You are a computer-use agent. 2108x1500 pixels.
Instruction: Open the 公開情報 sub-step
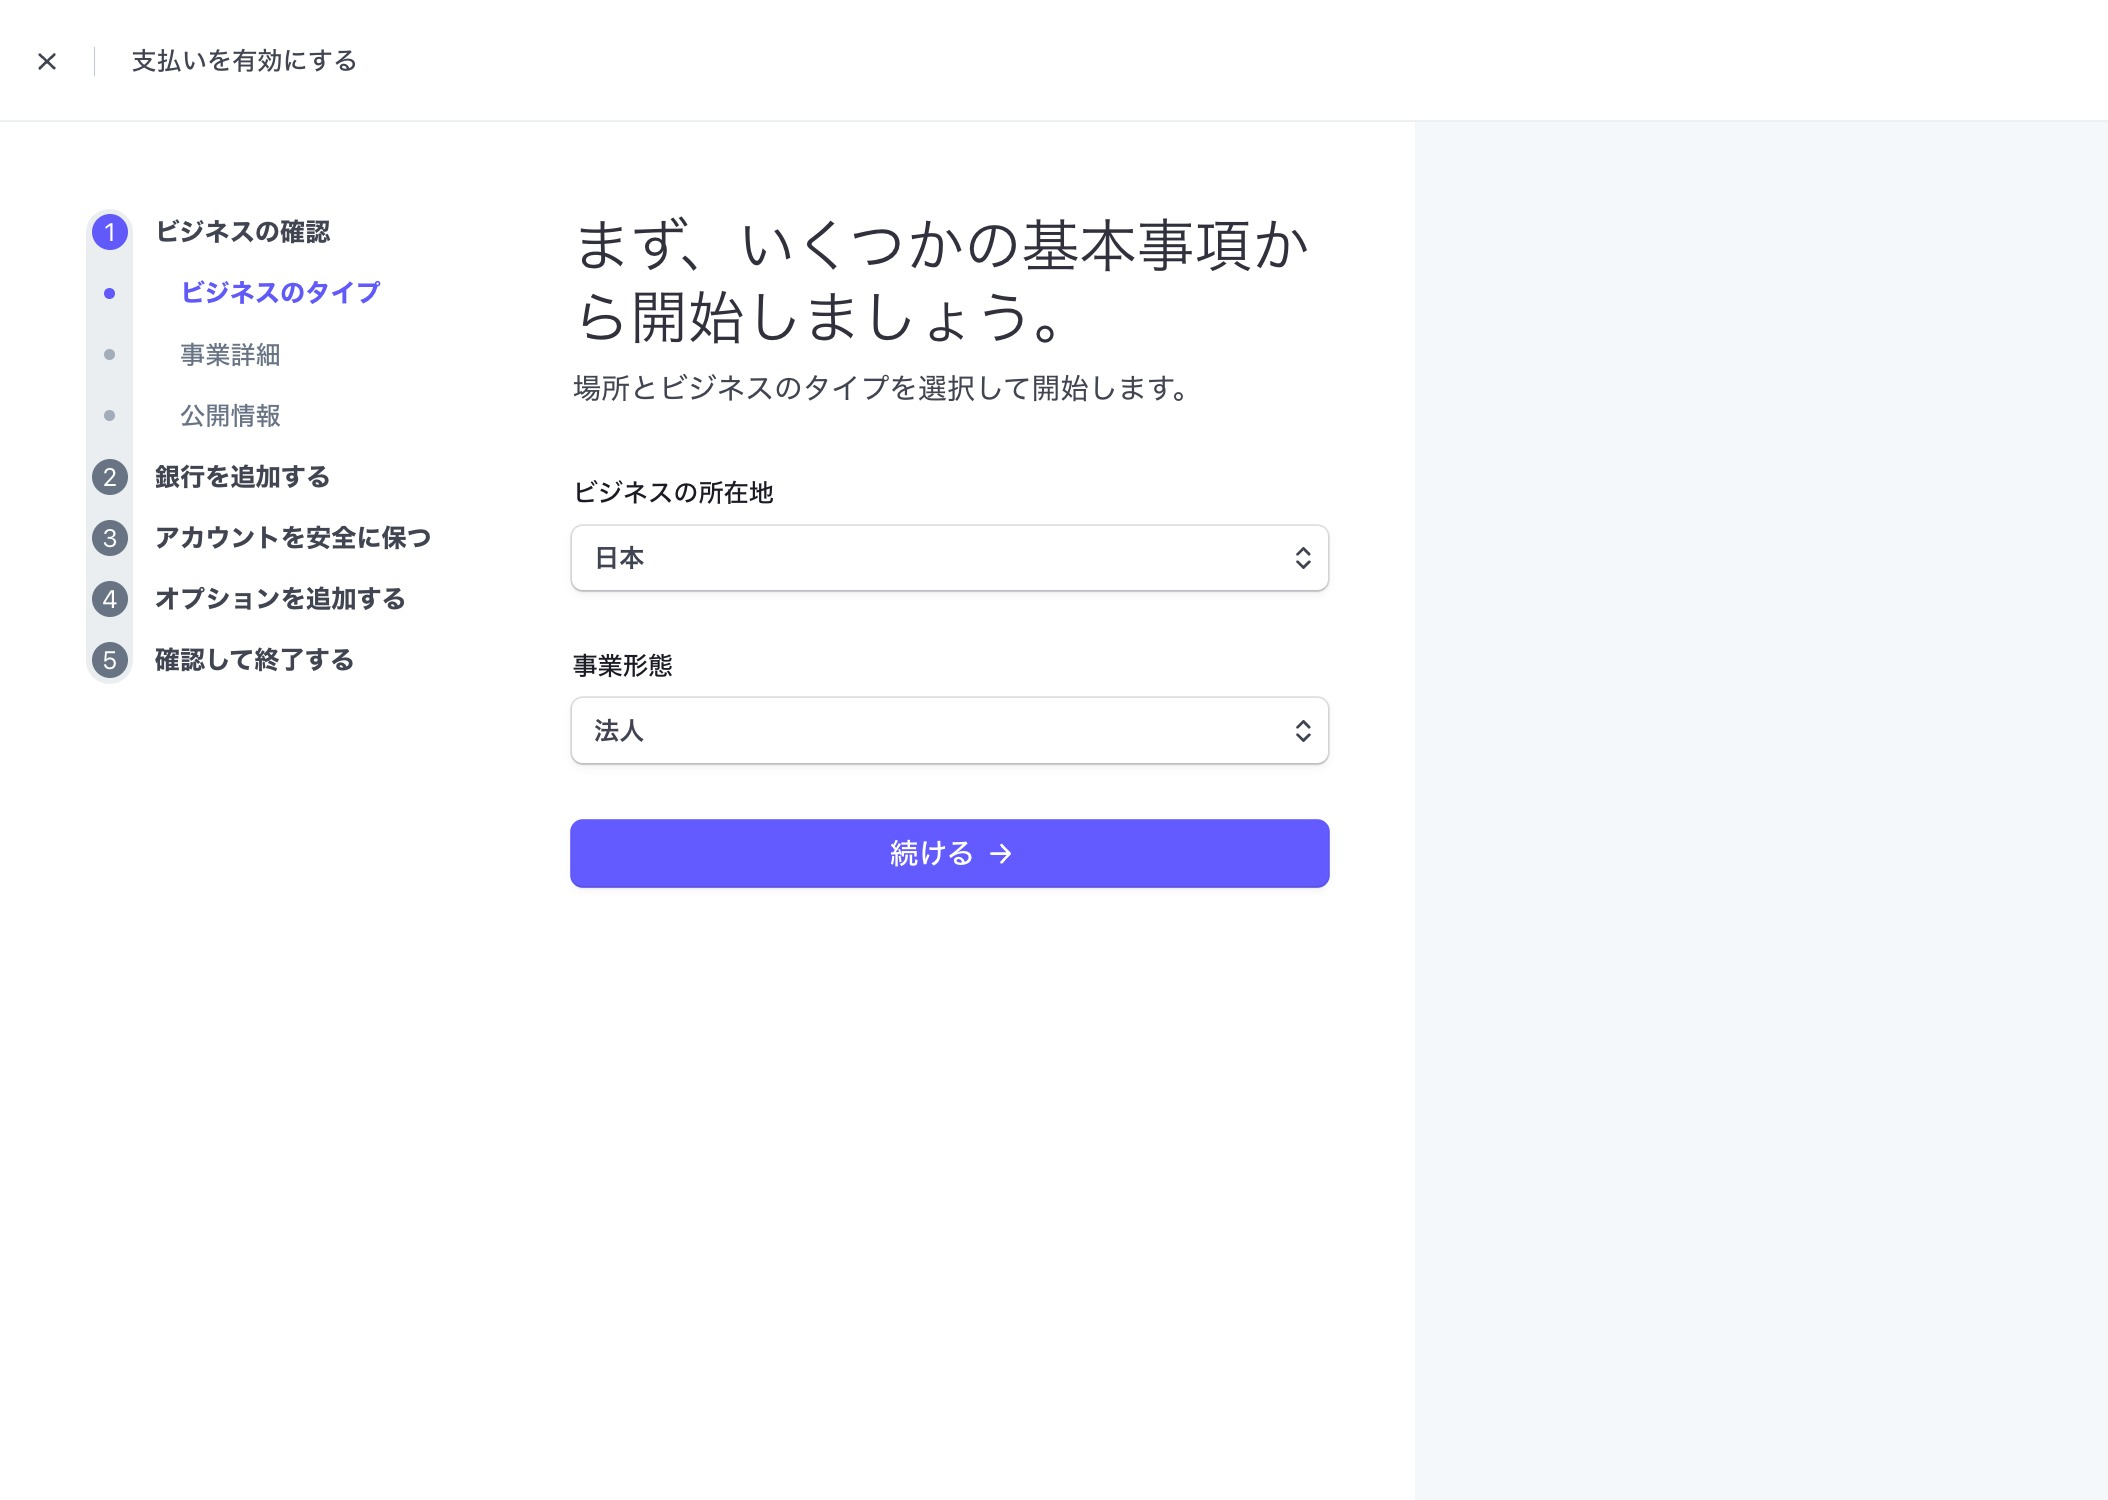tap(230, 416)
